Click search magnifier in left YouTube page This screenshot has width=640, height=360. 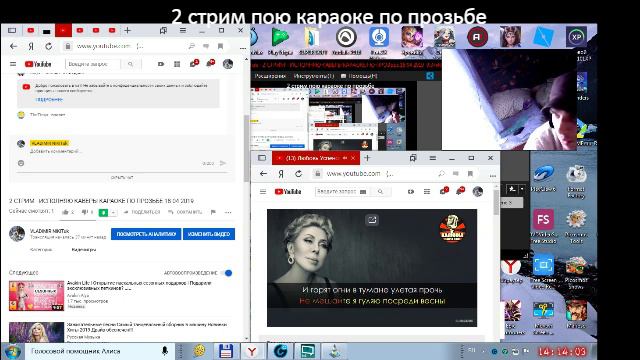click(x=130, y=64)
